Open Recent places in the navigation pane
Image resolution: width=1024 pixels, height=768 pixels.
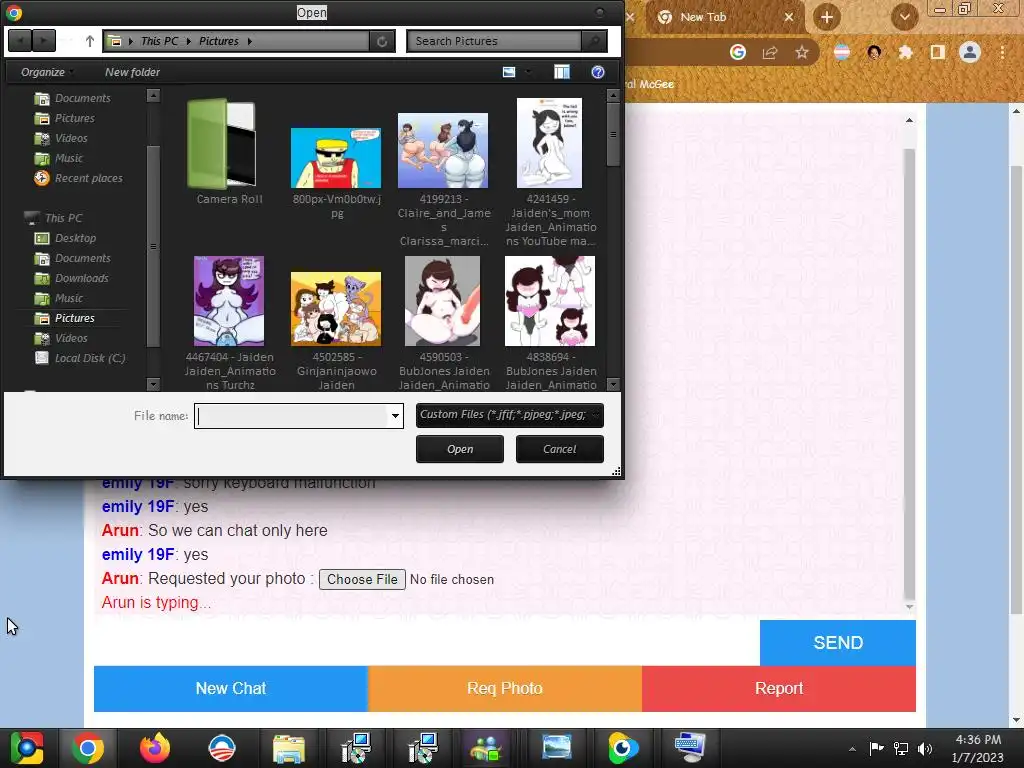point(79,178)
